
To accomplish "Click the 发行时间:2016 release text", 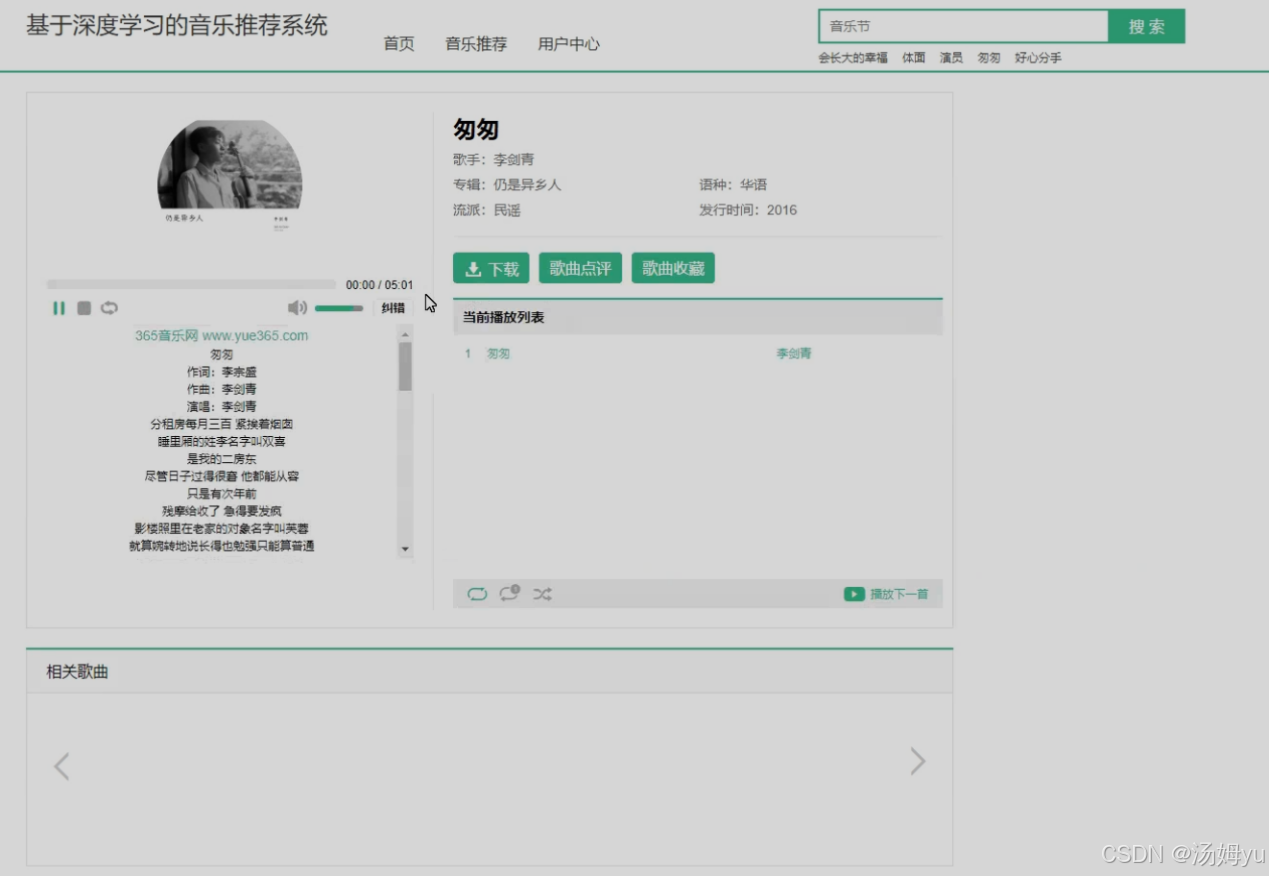I will point(748,210).
